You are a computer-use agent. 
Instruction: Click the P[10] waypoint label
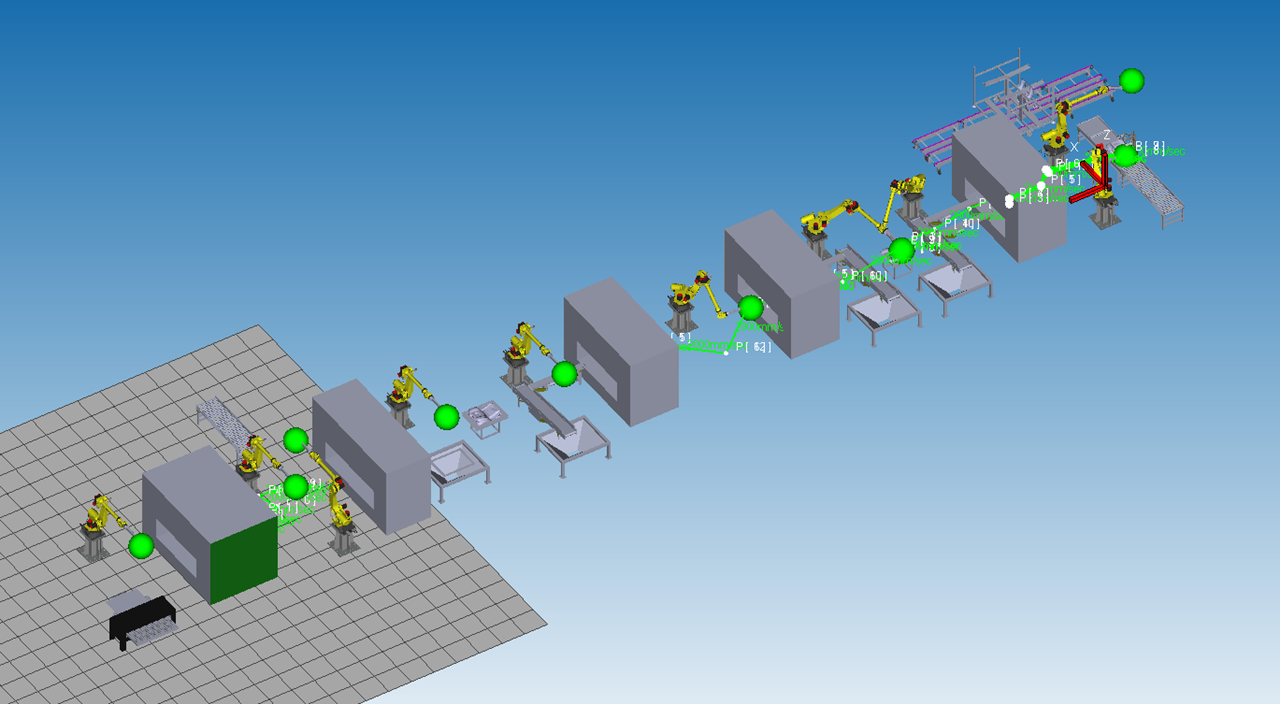pyautogui.click(x=962, y=223)
